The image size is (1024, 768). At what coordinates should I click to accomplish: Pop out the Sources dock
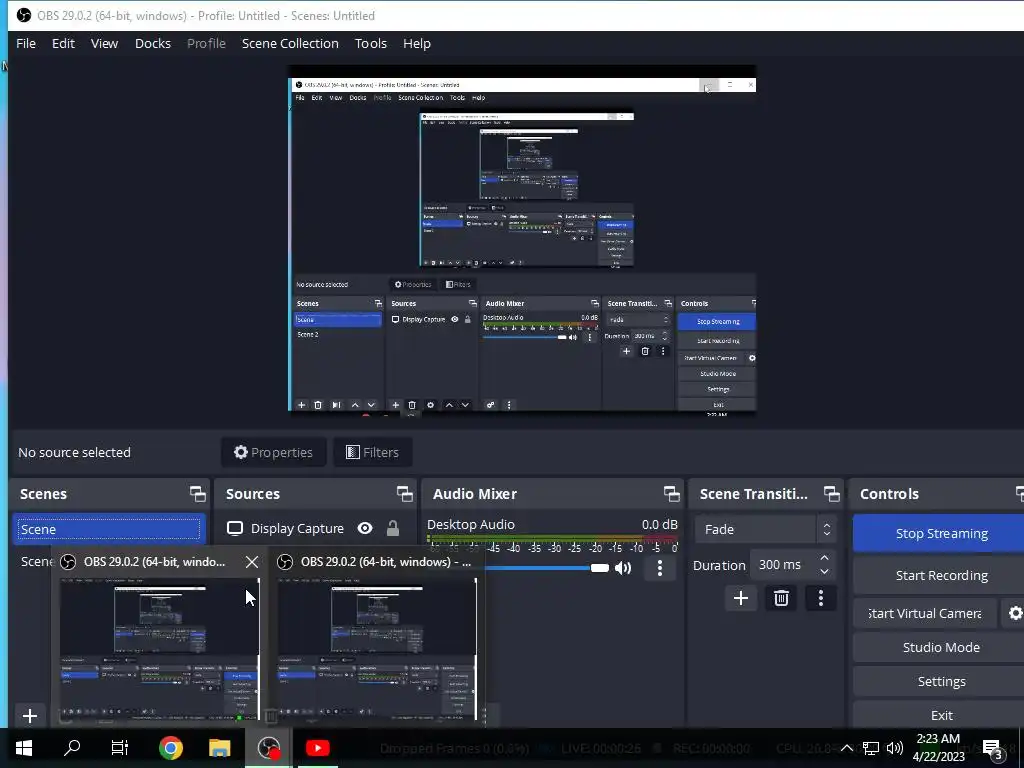coord(404,494)
